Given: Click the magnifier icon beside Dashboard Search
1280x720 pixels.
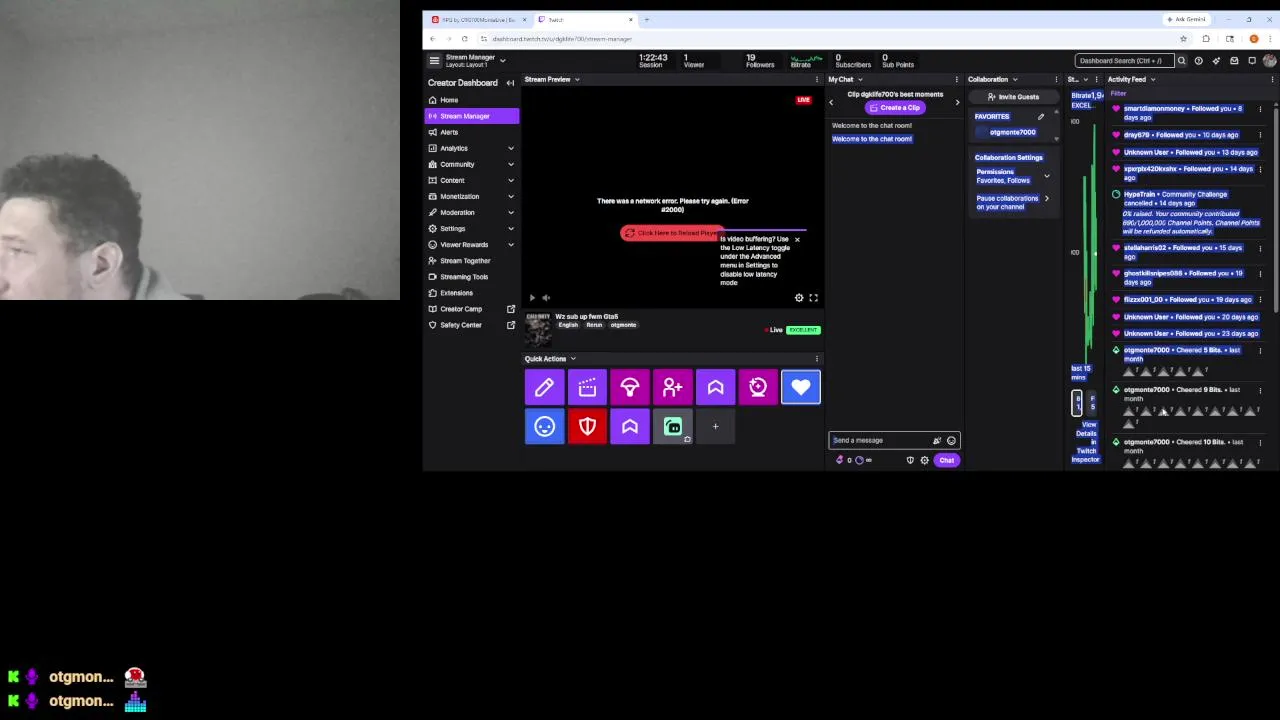Looking at the screenshot, I should coord(1181,61).
